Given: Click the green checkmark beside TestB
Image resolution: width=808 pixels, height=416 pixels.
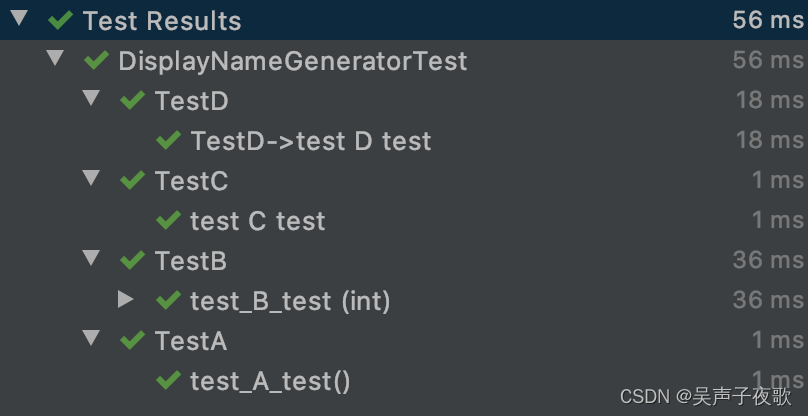Looking at the screenshot, I should click(x=132, y=260).
